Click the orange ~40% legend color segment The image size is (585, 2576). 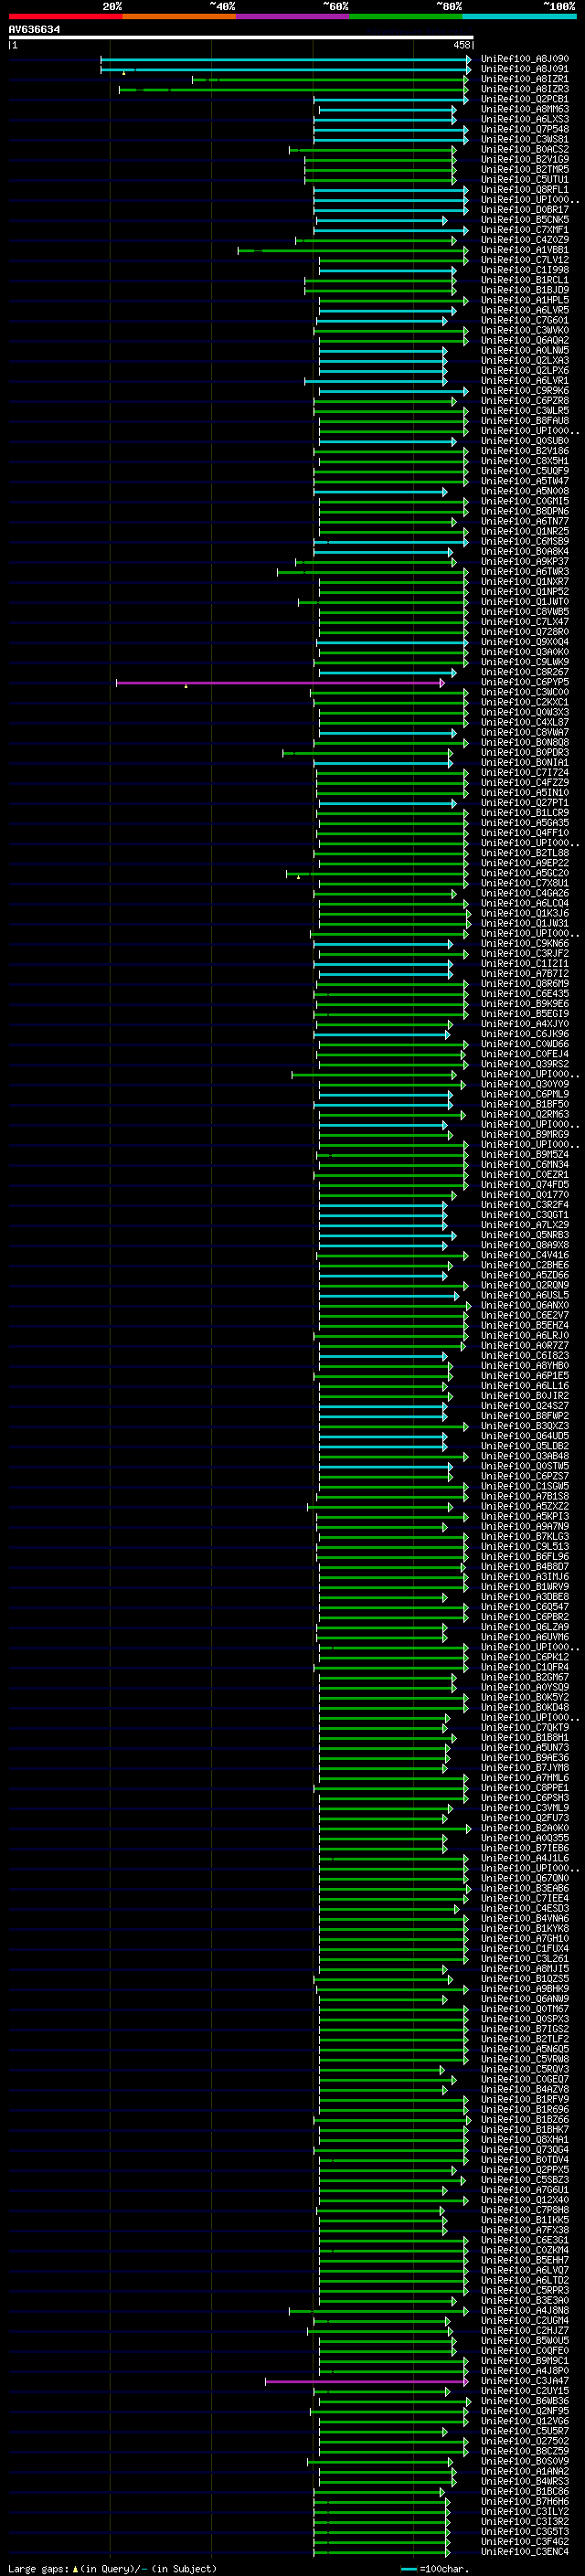179,16
